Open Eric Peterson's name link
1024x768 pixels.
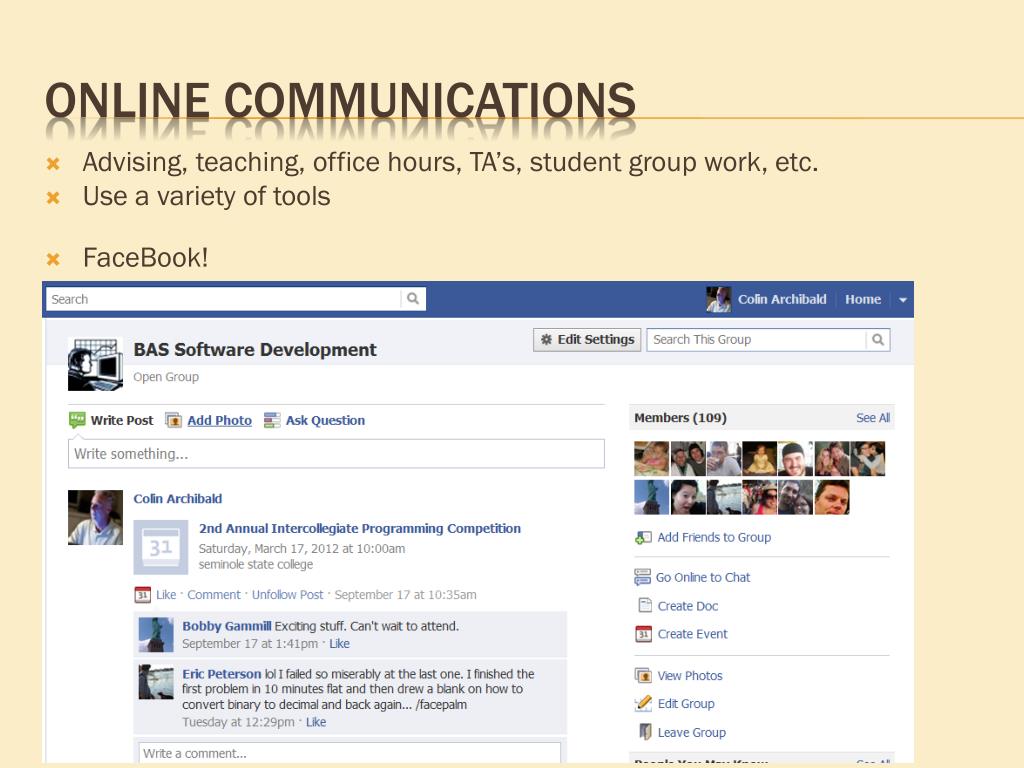click(x=221, y=674)
